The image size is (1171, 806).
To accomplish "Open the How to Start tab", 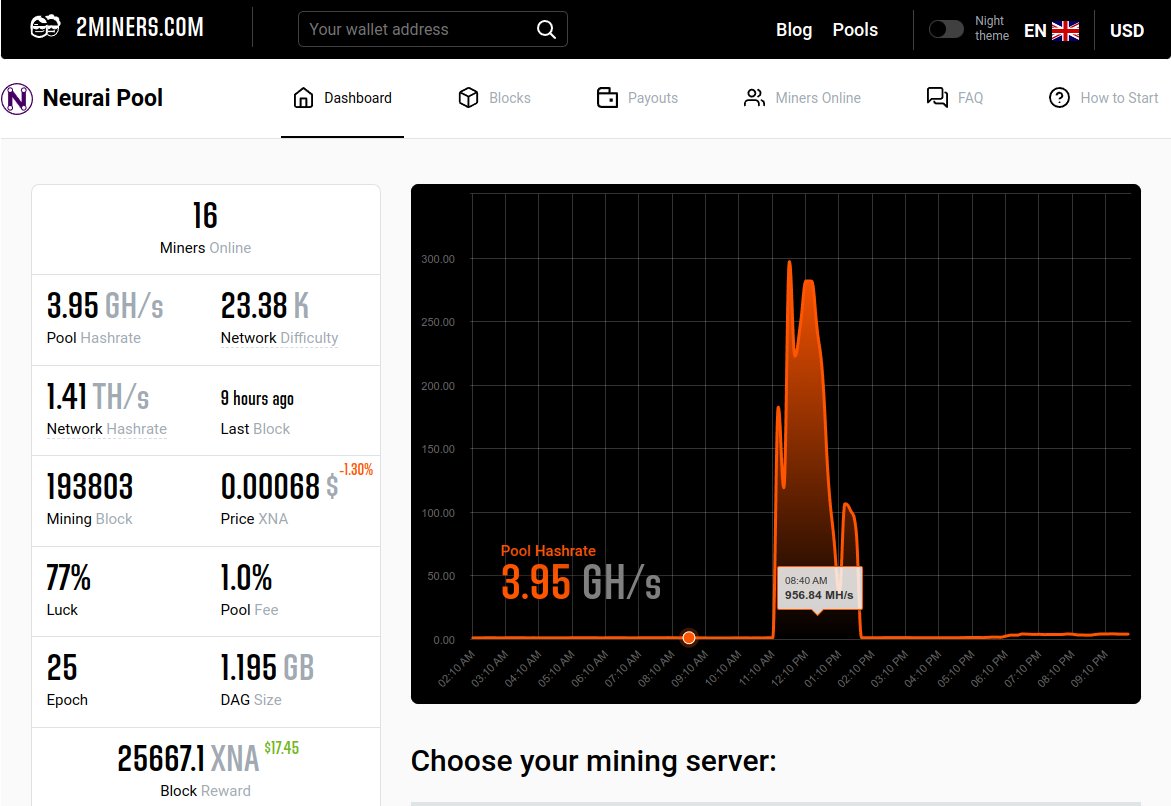I will click(x=1103, y=98).
